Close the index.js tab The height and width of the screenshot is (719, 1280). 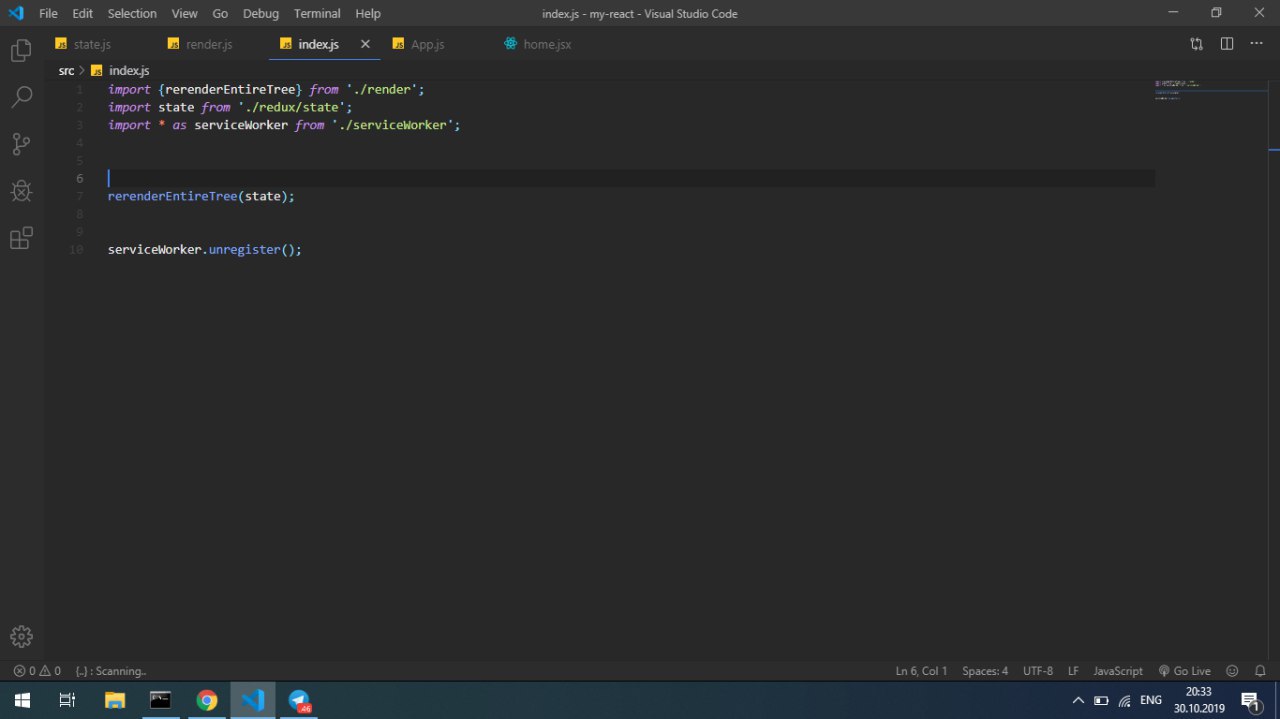365,44
